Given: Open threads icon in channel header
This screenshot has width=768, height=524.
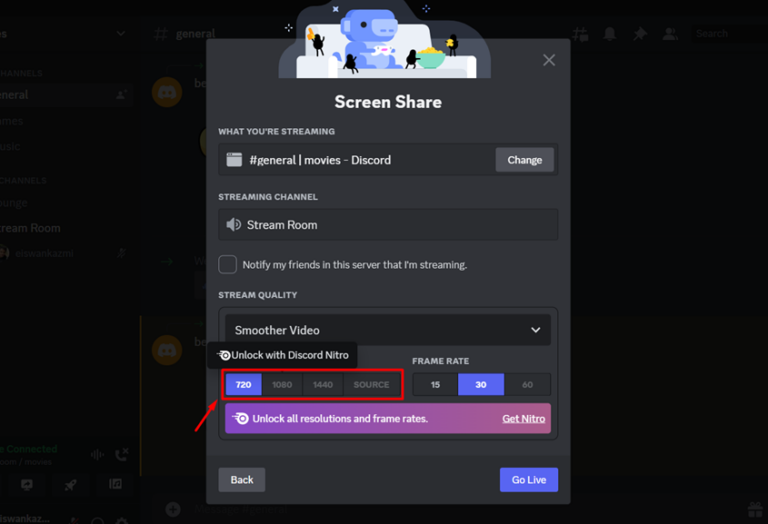Looking at the screenshot, I should (580, 34).
